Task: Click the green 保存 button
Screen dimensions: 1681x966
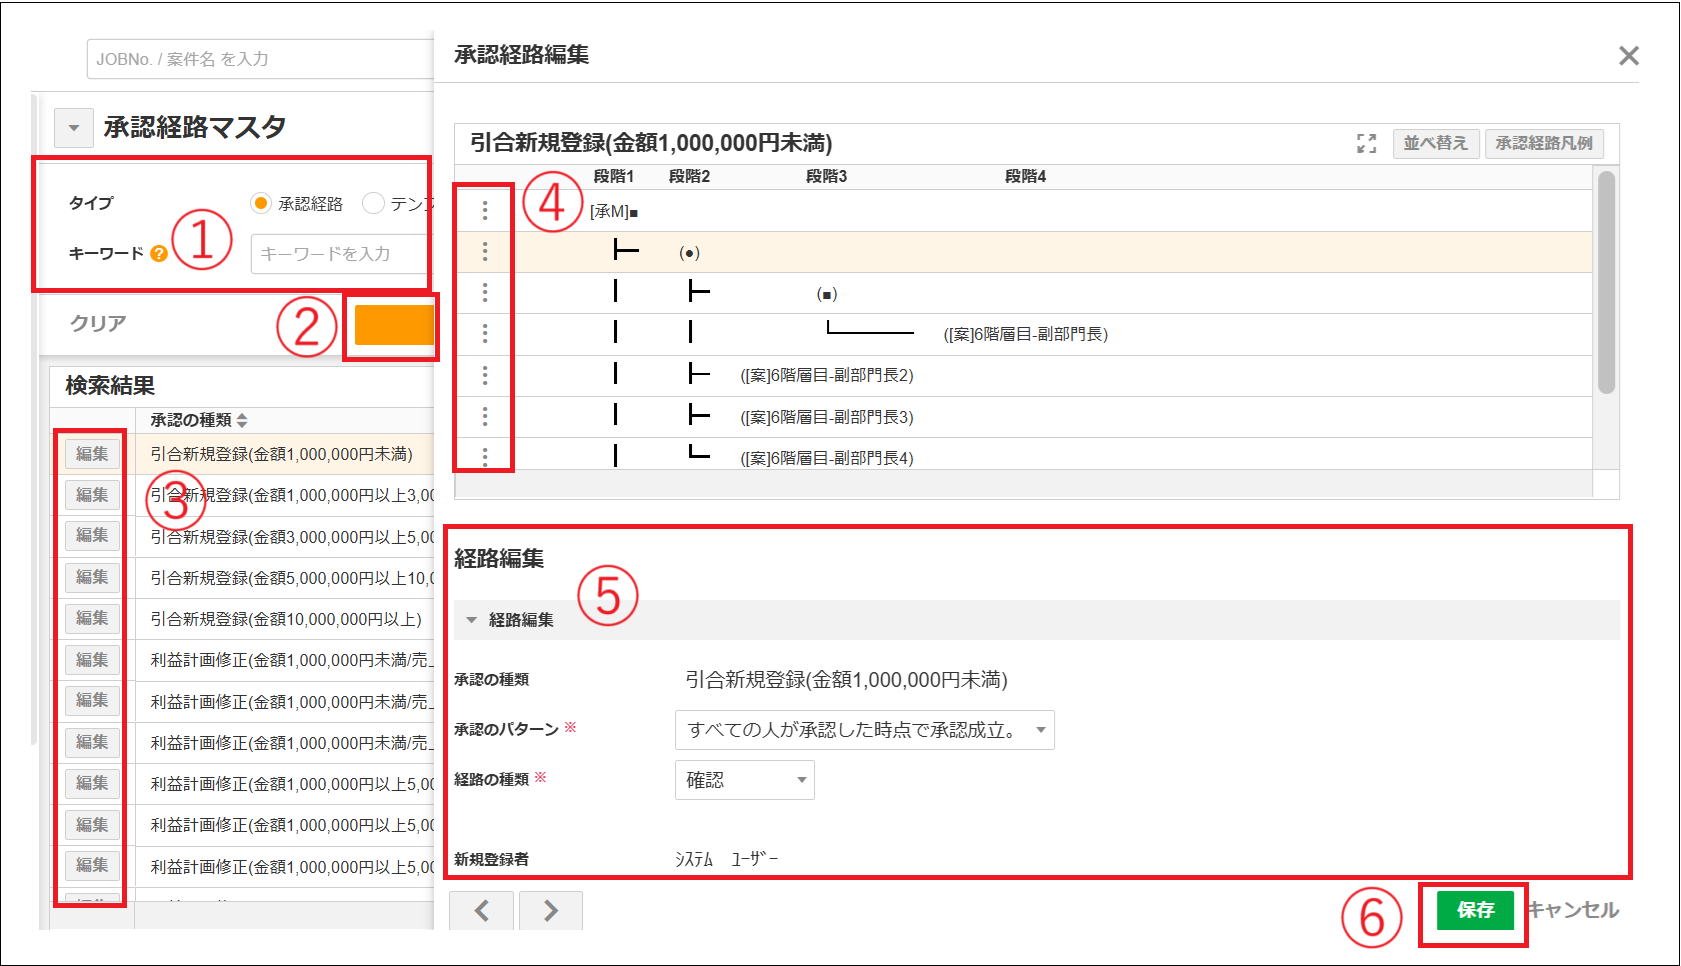Action: tap(1475, 910)
